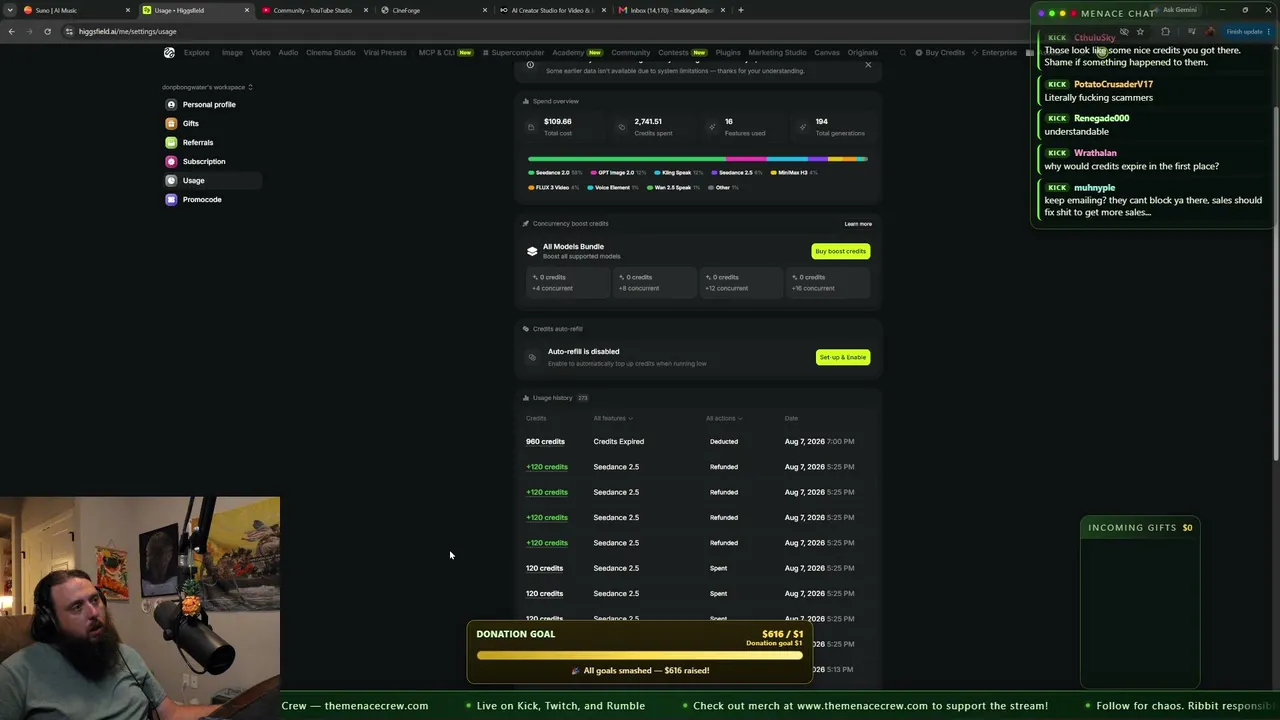Click the orange Gifts sidebar icon
The image size is (1280, 720).
pyautogui.click(x=171, y=123)
